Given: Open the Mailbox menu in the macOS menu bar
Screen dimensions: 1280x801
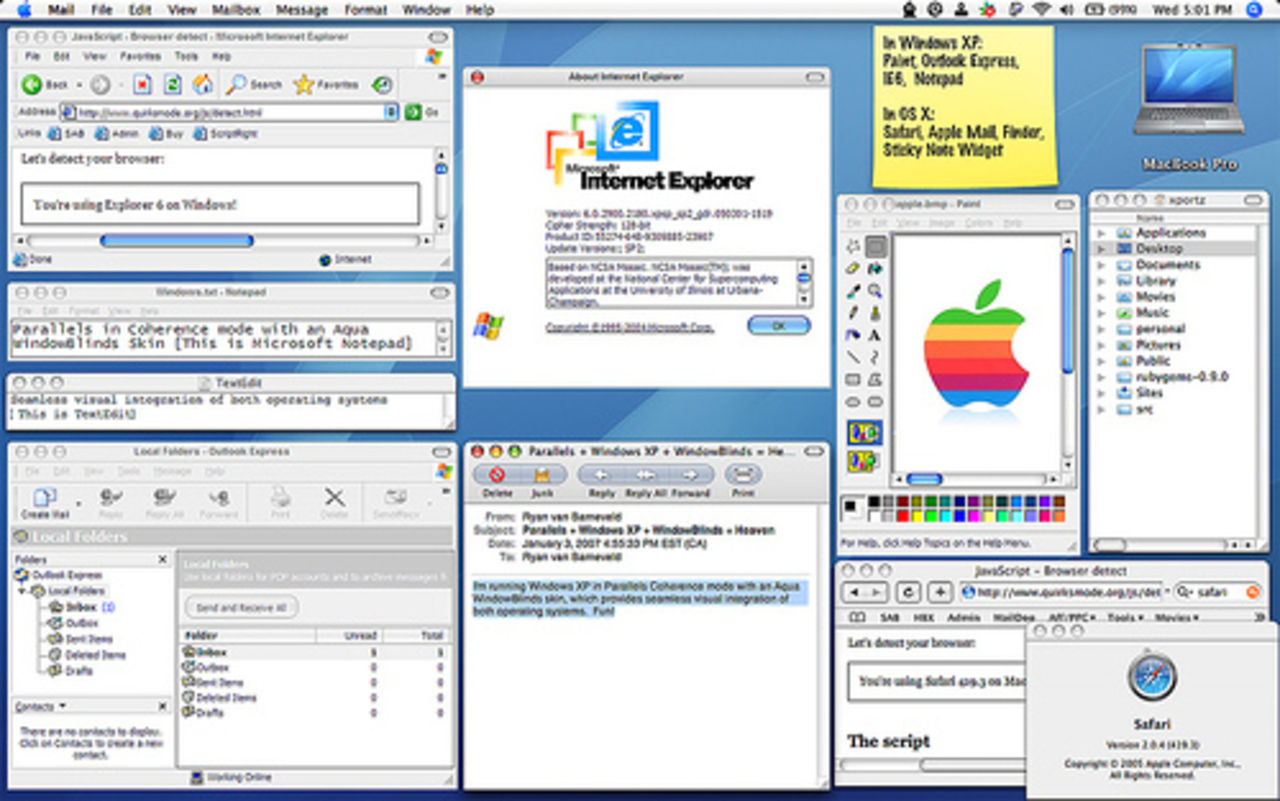Looking at the screenshot, I should 236,9.
